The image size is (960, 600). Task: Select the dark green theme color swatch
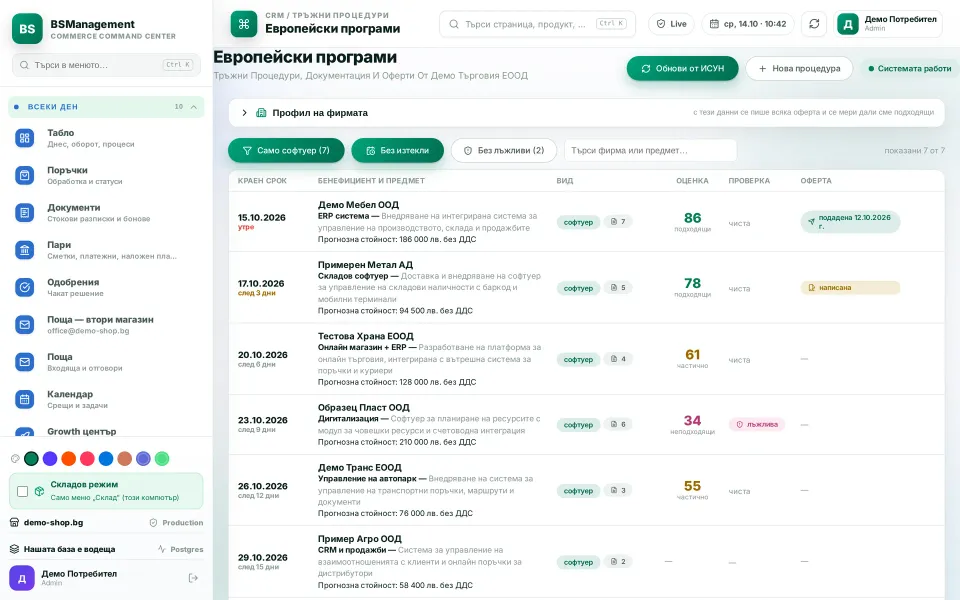(x=31, y=459)
